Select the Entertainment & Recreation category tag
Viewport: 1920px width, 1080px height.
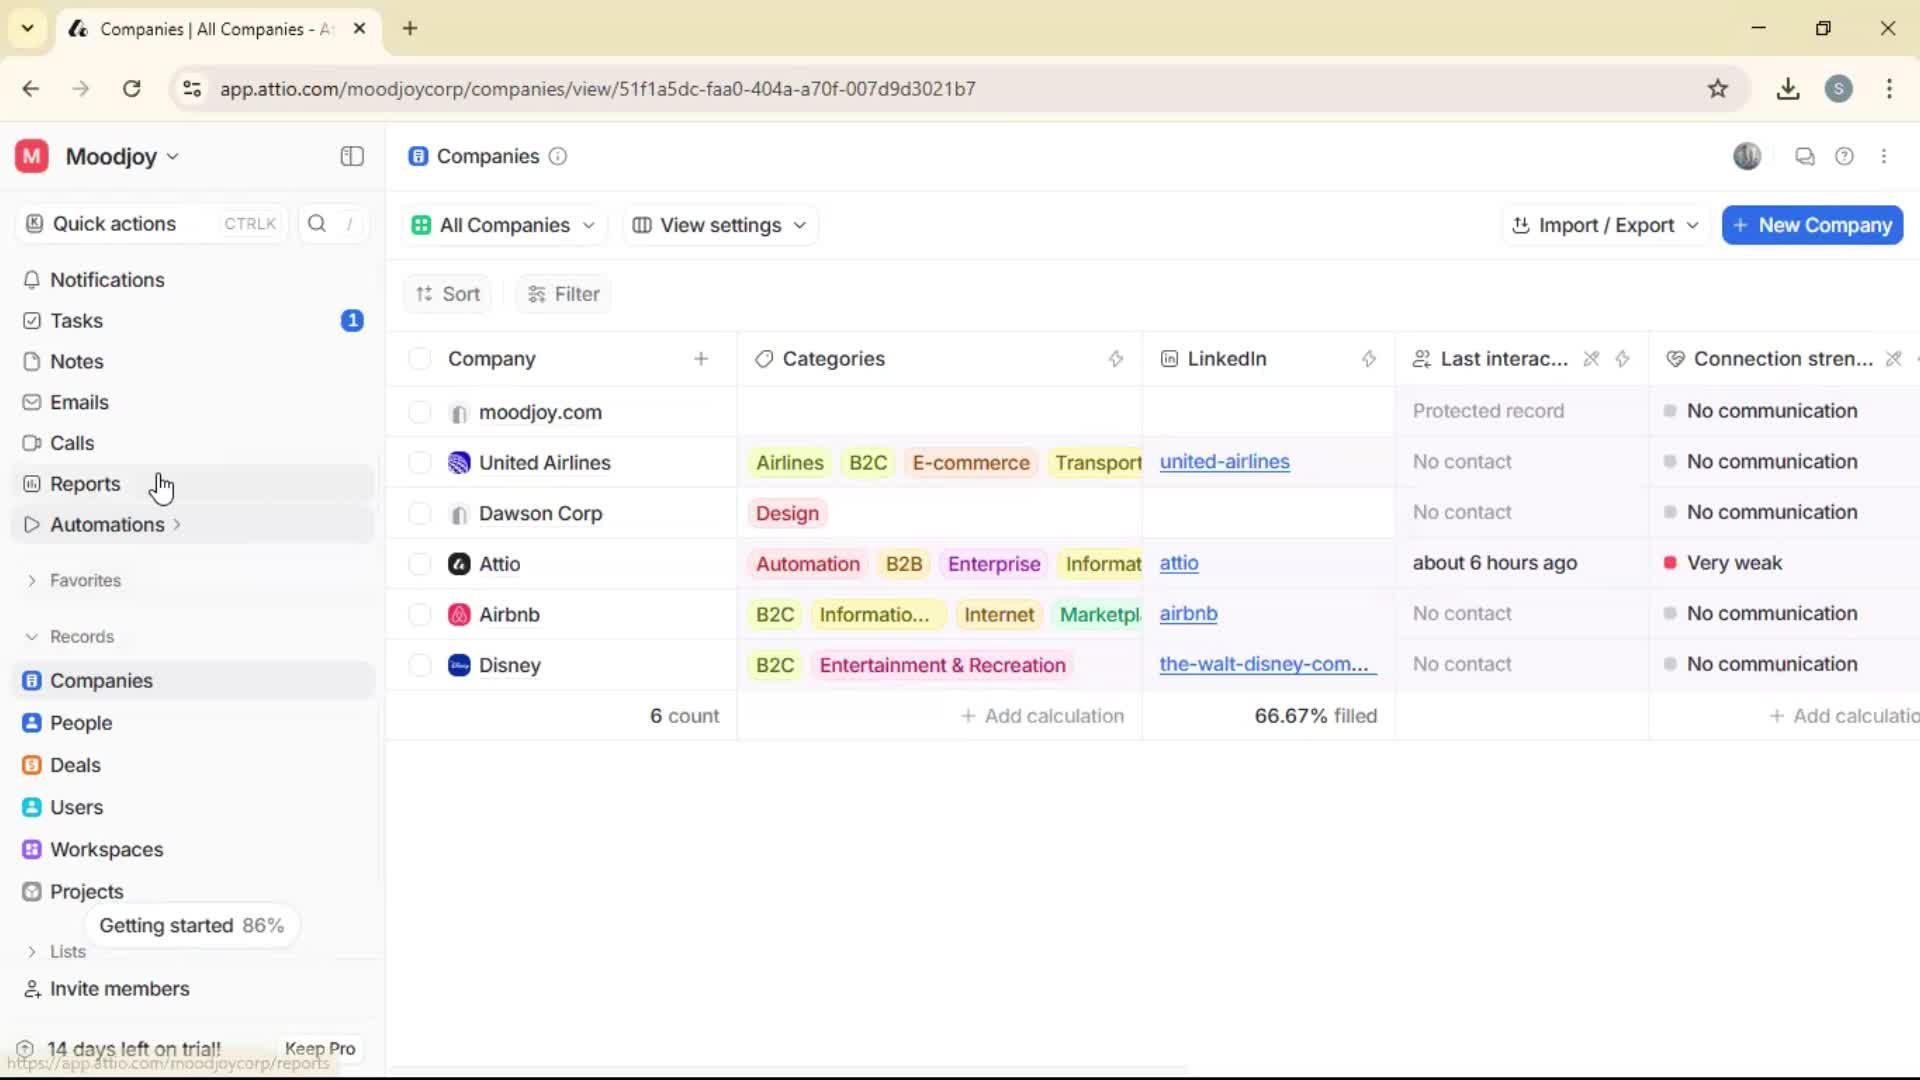coord(942,665)
